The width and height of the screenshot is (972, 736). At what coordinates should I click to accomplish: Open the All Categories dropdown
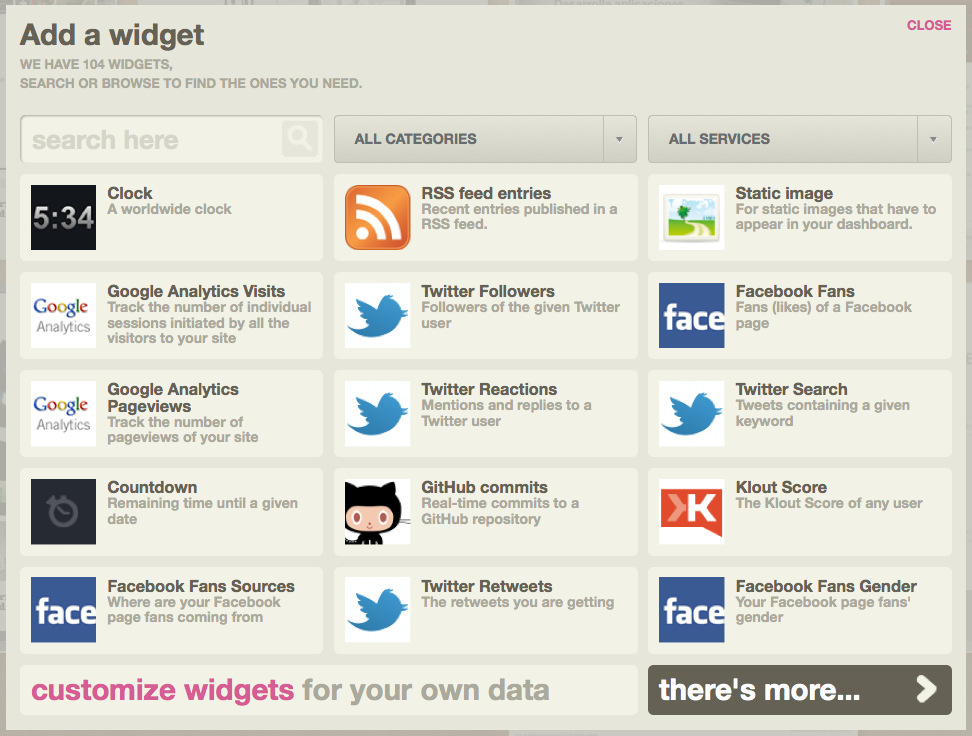[468, 139]
